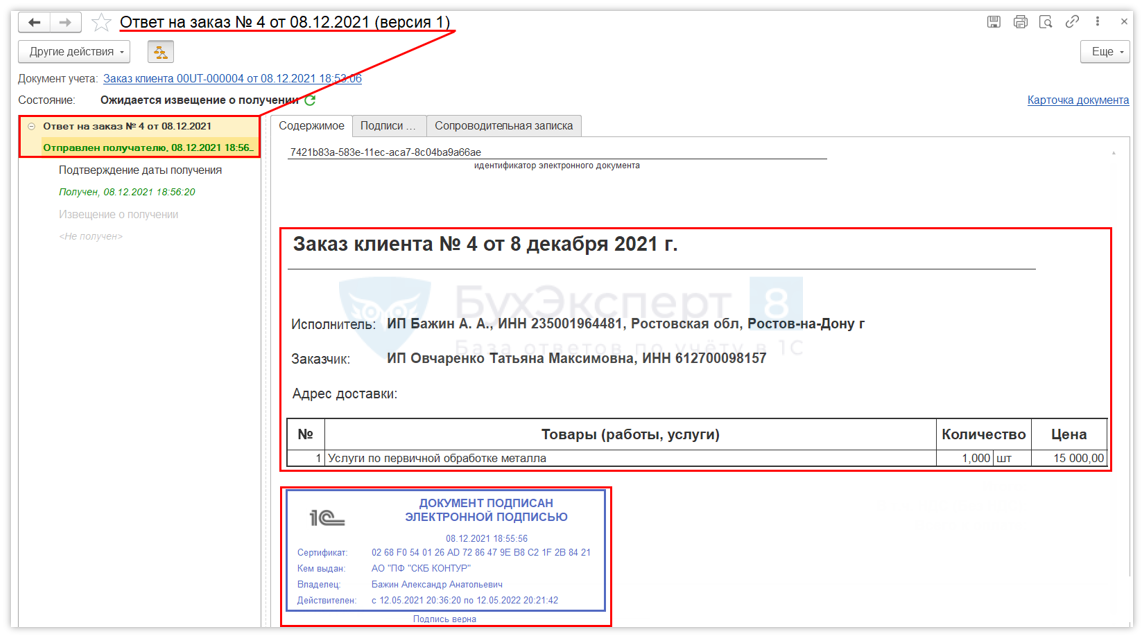Click the Отправлен получателю status line
Viewport: 1144px width, 638px height.
(x=148, y=147)
